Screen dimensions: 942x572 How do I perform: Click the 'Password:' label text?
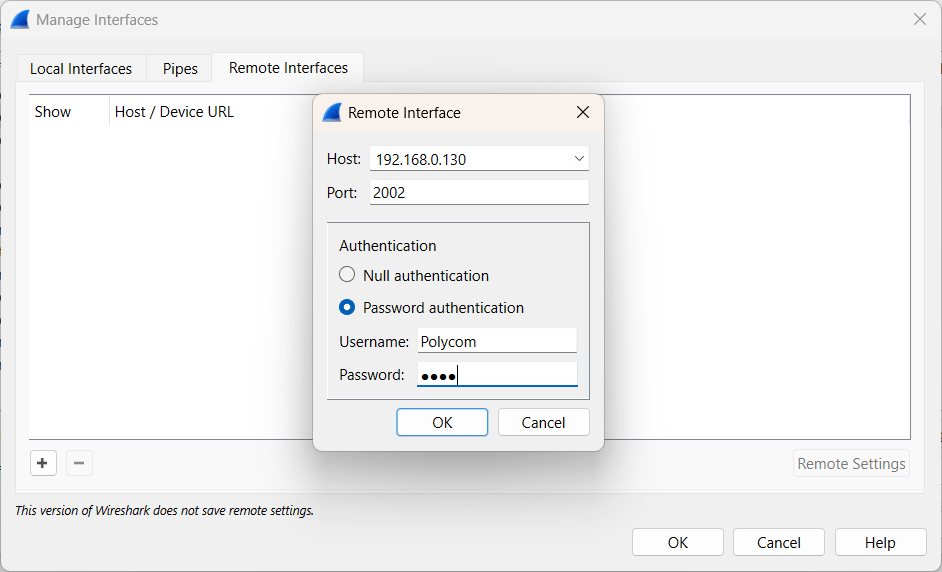click(x=372, y=375)
